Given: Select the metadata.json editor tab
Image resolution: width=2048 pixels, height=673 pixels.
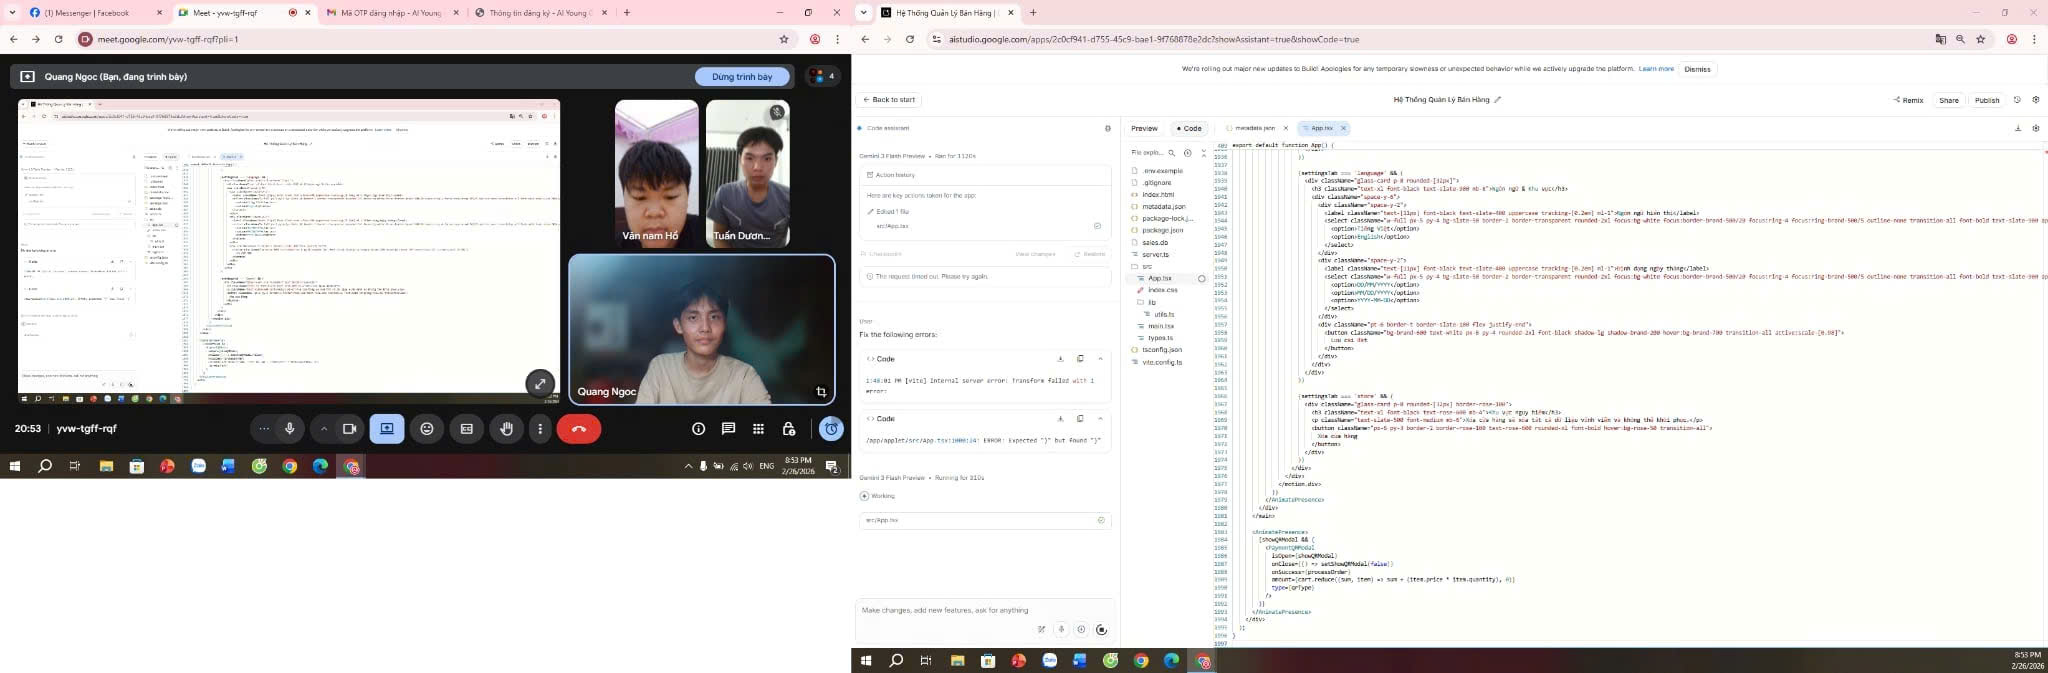Looking at the screenshot, I should pos(1254,128).
